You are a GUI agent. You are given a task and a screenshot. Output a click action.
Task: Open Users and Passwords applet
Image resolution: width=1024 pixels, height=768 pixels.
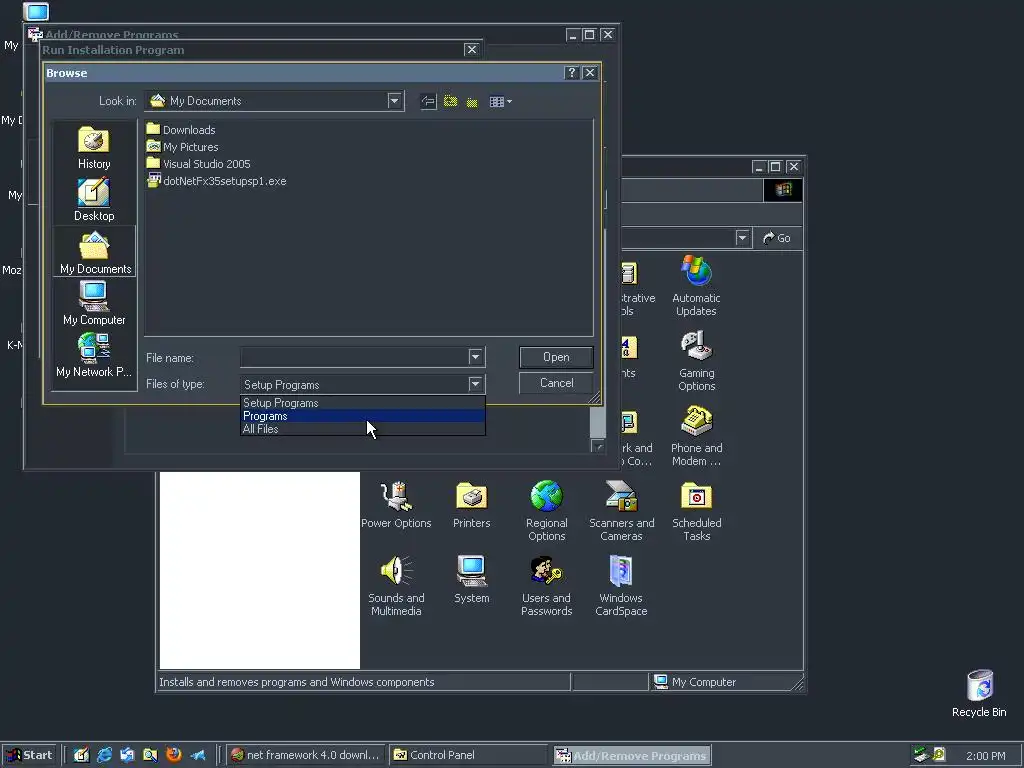pyautogui.click(x=547, y=586)
